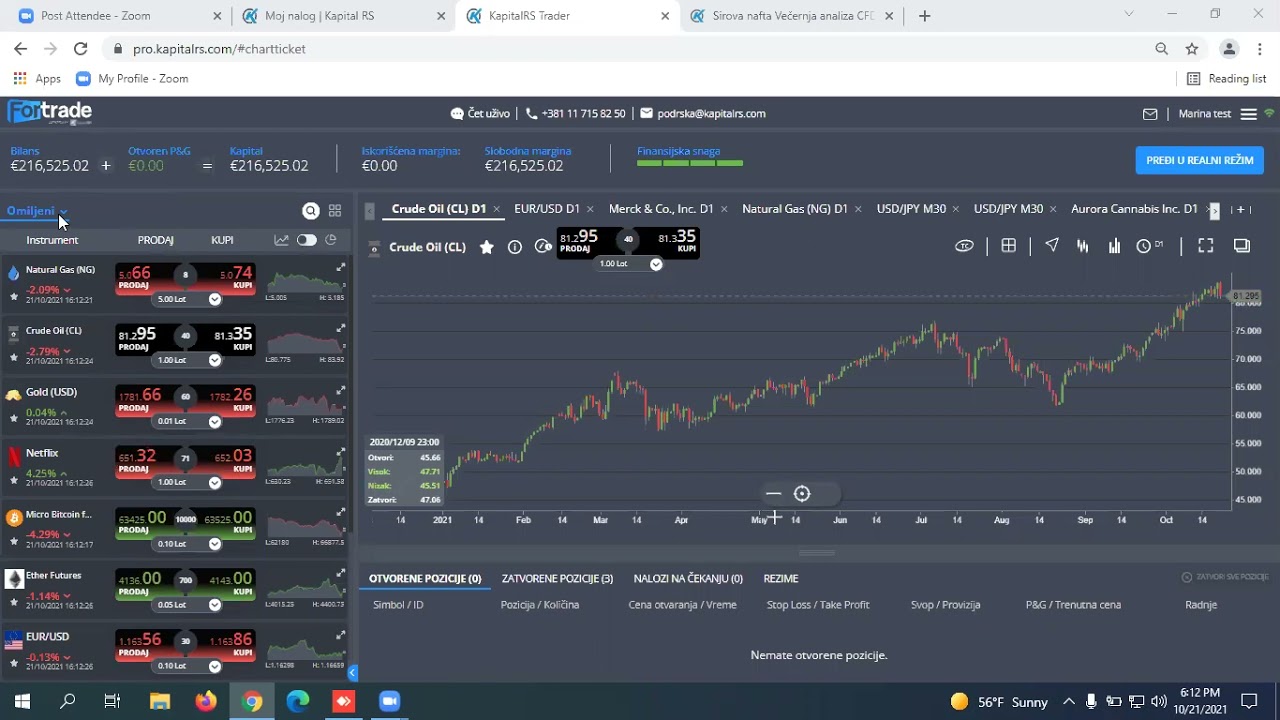Toggle the watchlist header switch
This screenshot has width=1280, height=720.
pos(306,240)
